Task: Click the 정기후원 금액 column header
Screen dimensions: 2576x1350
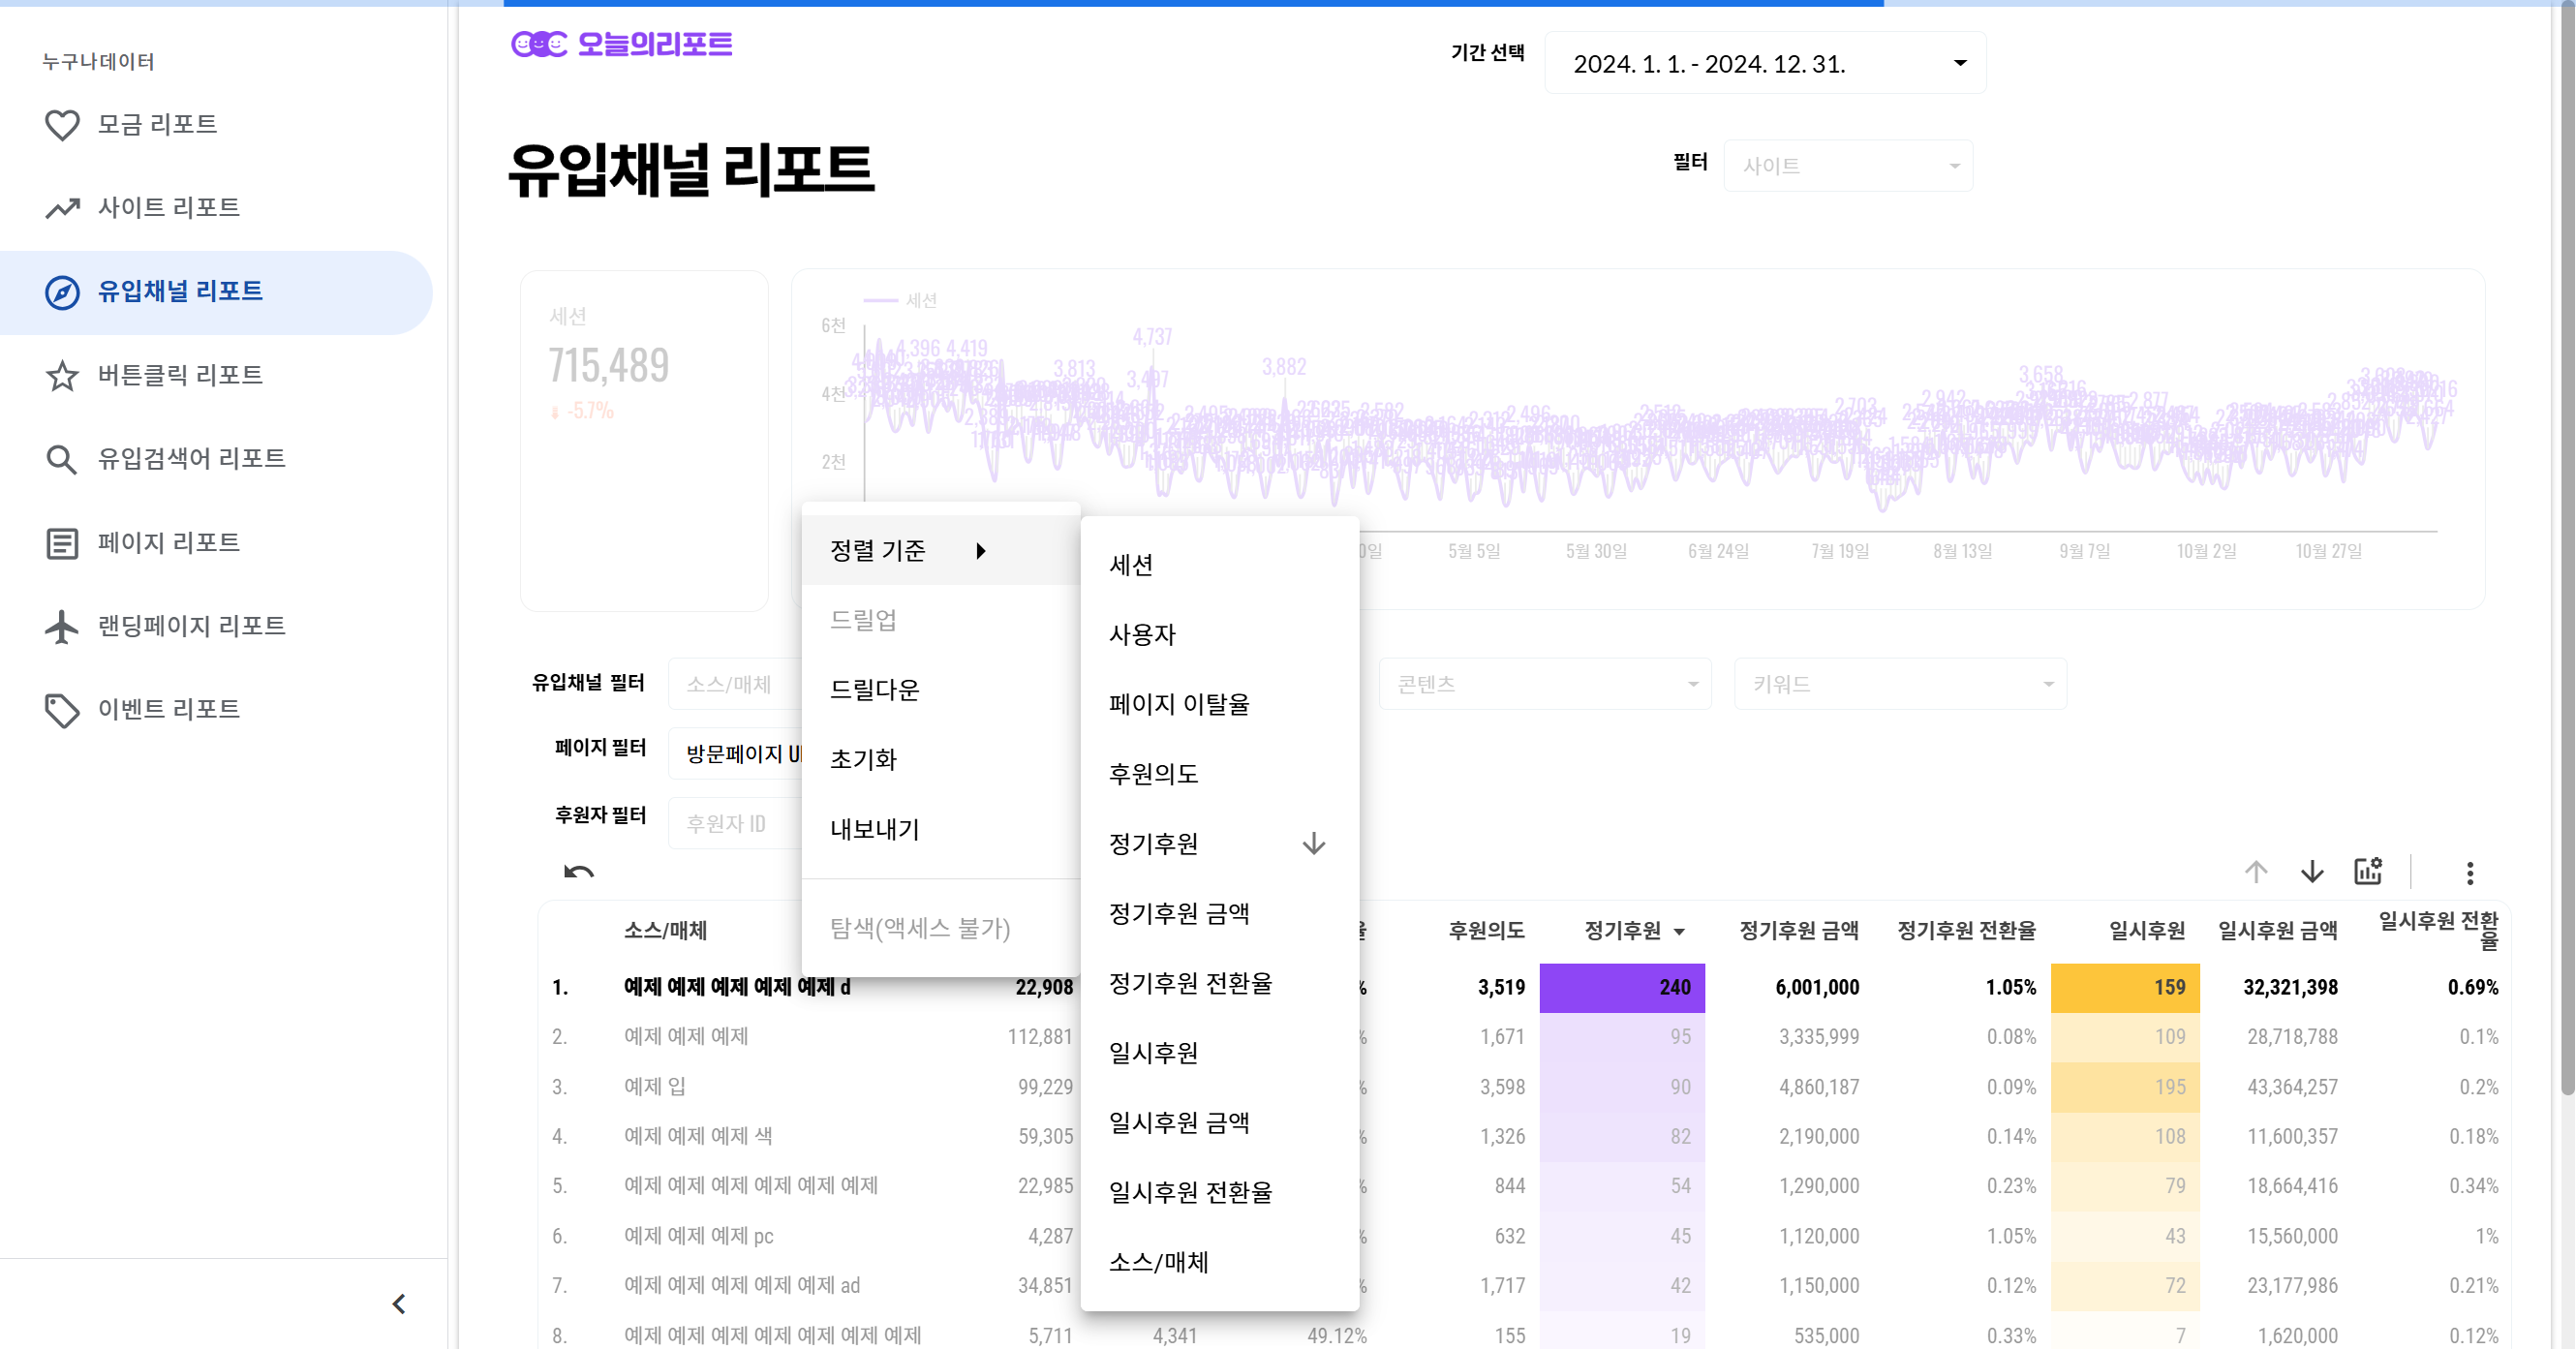Action: click(x=1799, y=931)
